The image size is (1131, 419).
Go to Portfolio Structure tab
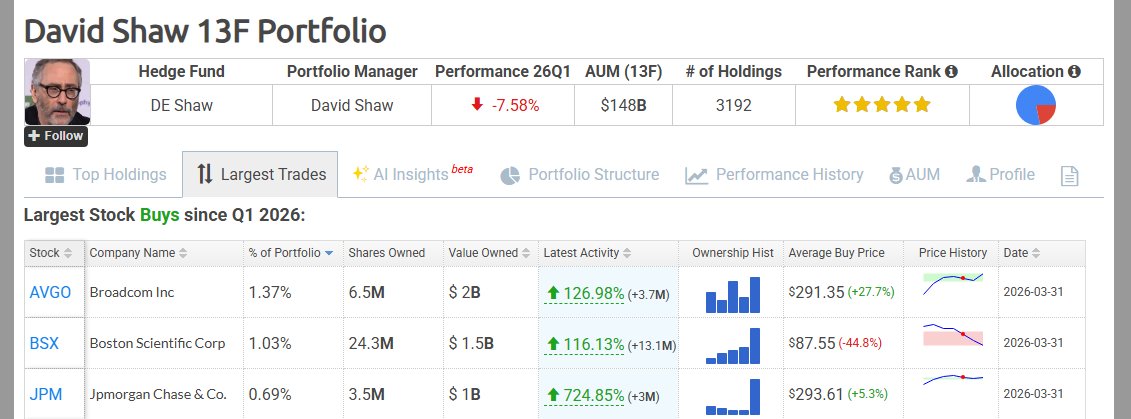coord(579,175)
